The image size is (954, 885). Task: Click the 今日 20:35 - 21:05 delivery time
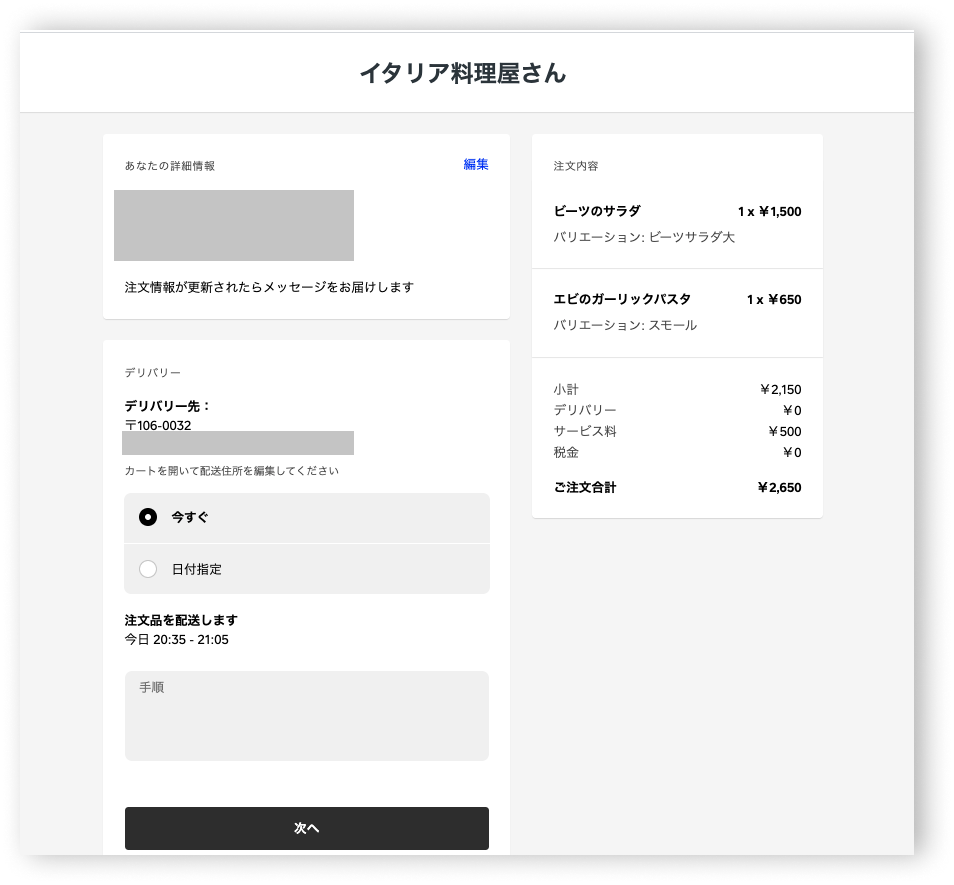point(176,640)
